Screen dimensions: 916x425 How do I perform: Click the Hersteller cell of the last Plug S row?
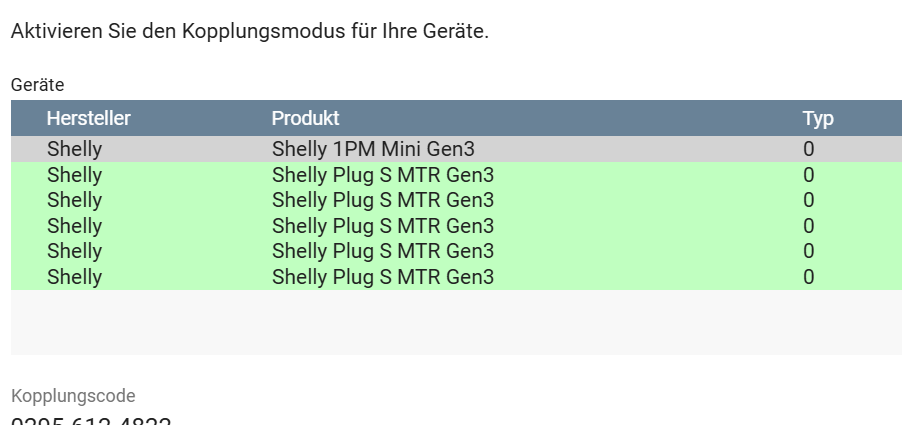tap(74, 277)
